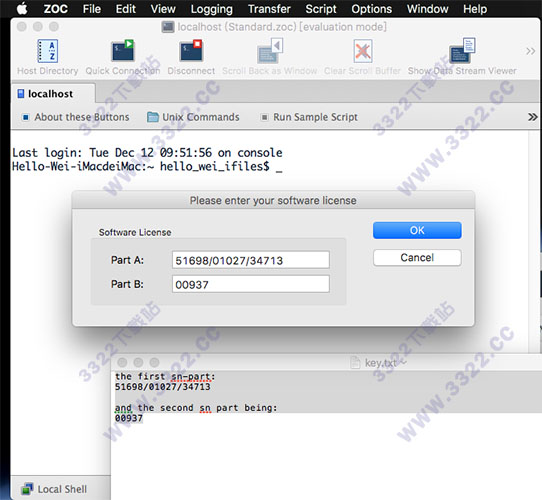Screen dimensions: 542x500
Task: Click the Apple menu icon
Action: coord(22,9)
